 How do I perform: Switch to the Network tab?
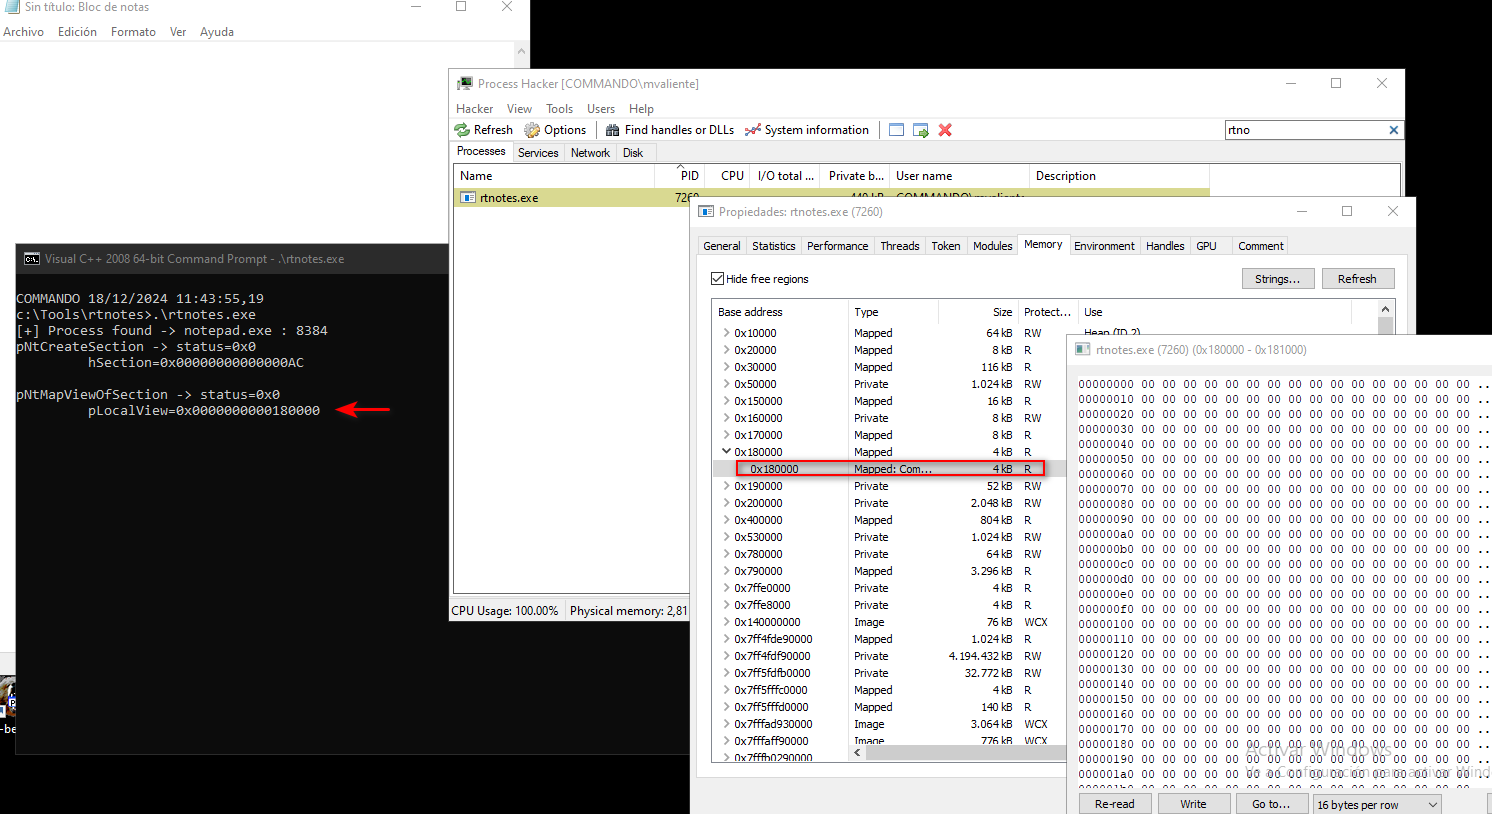click(590, 153)
